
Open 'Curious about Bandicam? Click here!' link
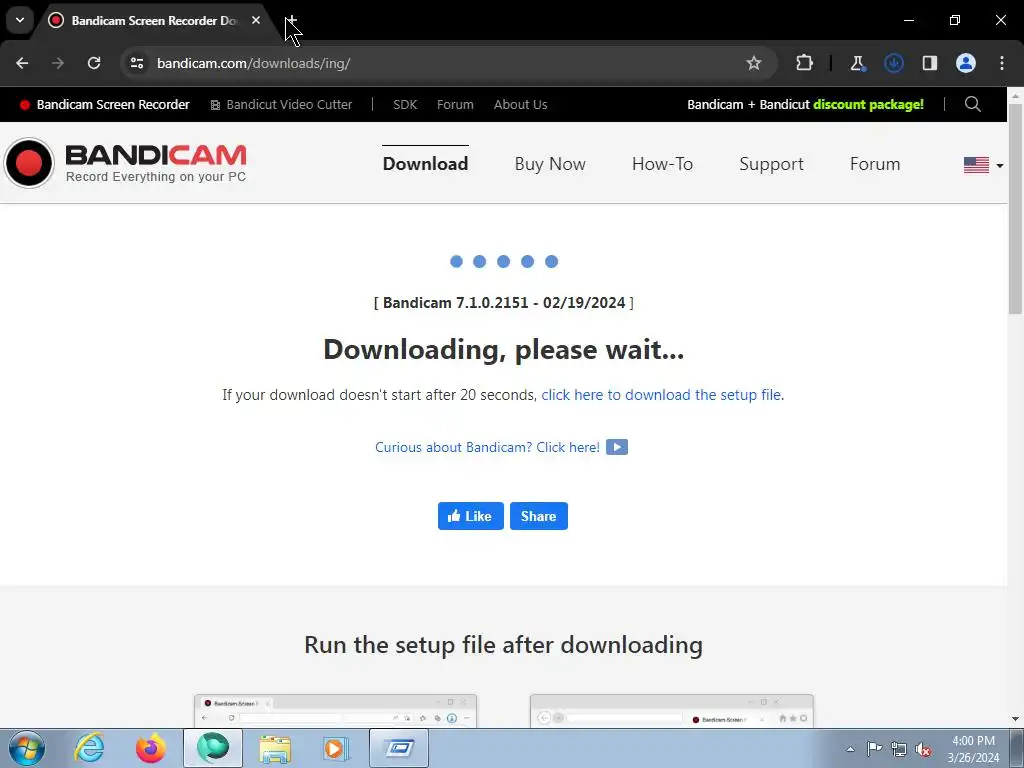(487, 447)
